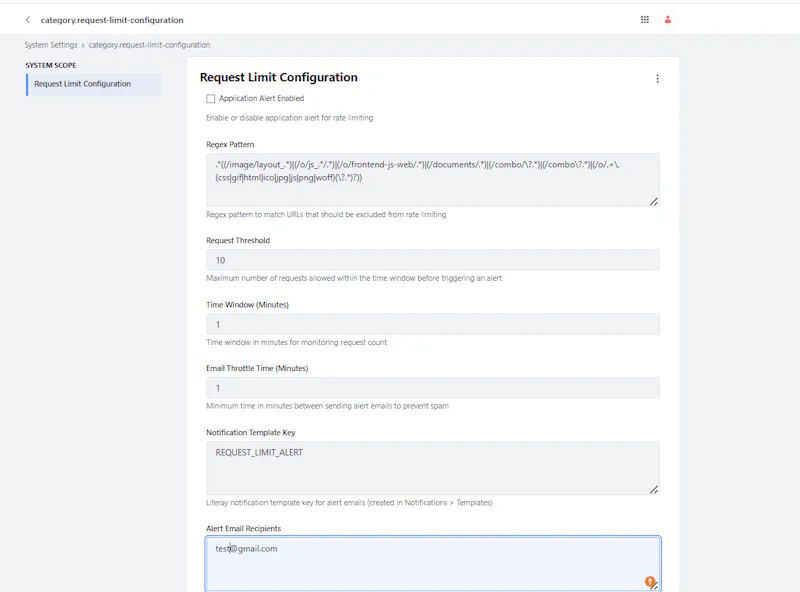Viewport: 800px width, 592px height.
Task: Go back using the left chevron icon
Action: [x=28, y=20]
